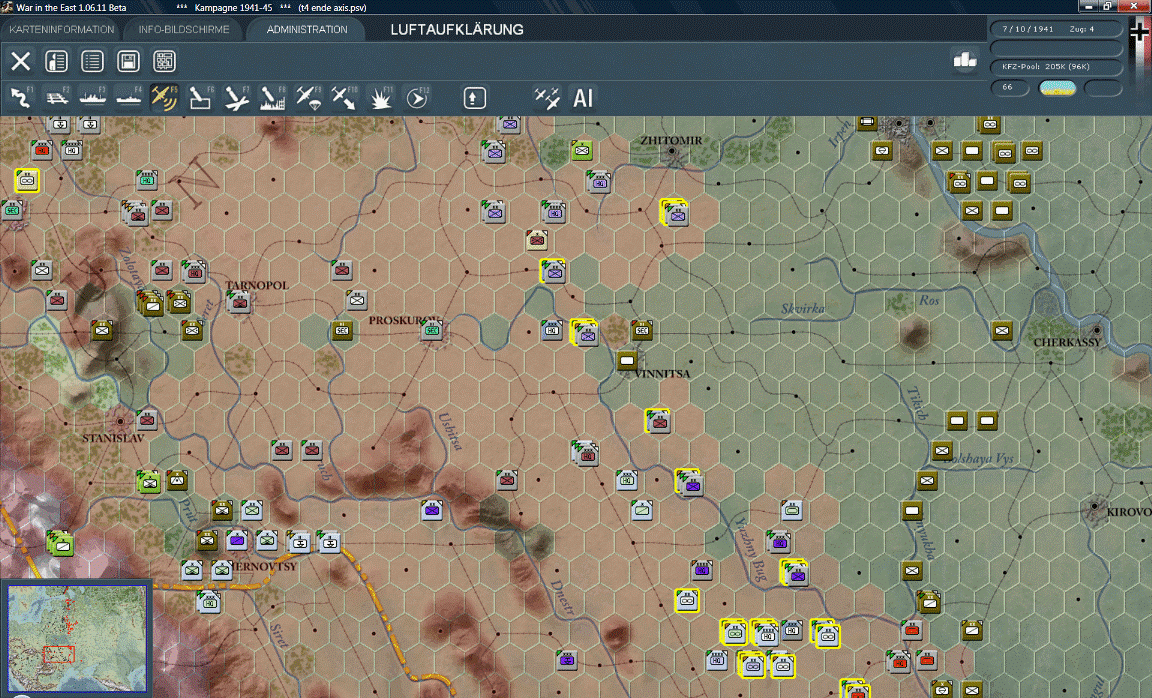Image resolution: width=1152 pixels, height=698 pixels.
Task: Click the minimap overview thumbnail
Action: (76, 638)
